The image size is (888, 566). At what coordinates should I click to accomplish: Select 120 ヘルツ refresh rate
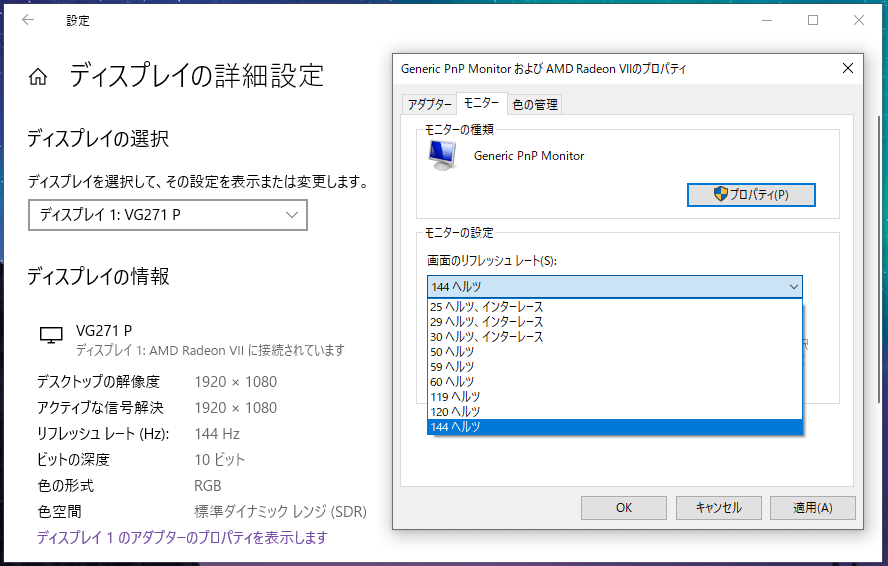(x=615, y=412)
